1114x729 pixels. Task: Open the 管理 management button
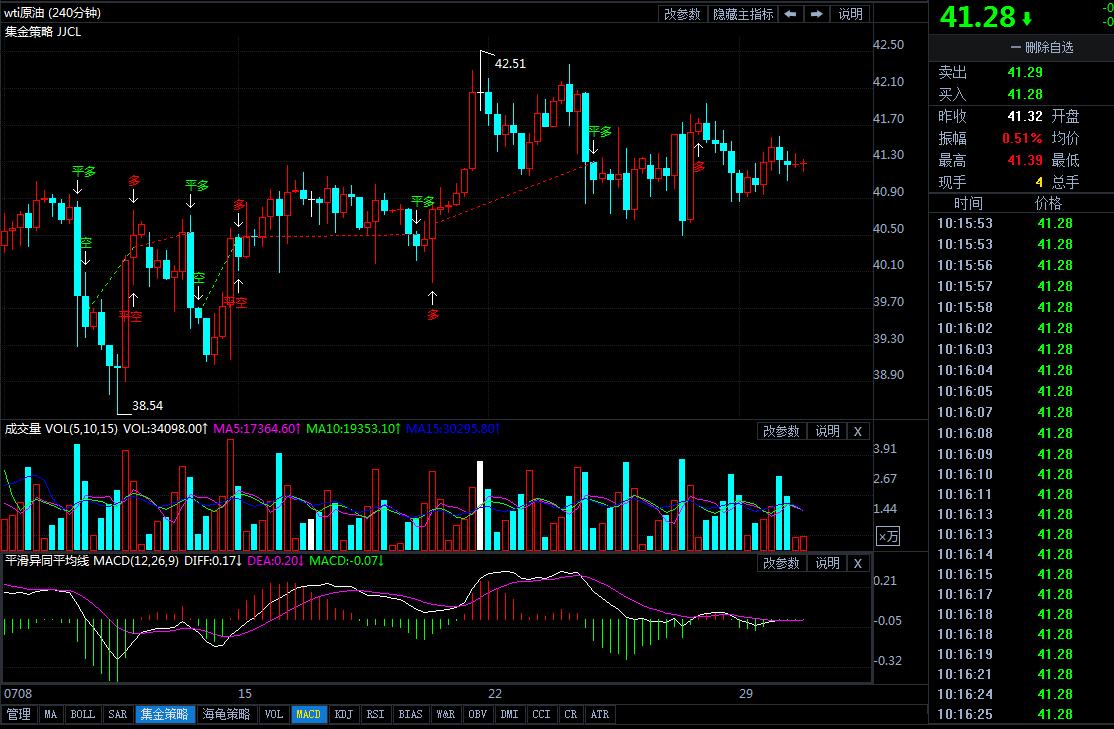click(19, 715)
